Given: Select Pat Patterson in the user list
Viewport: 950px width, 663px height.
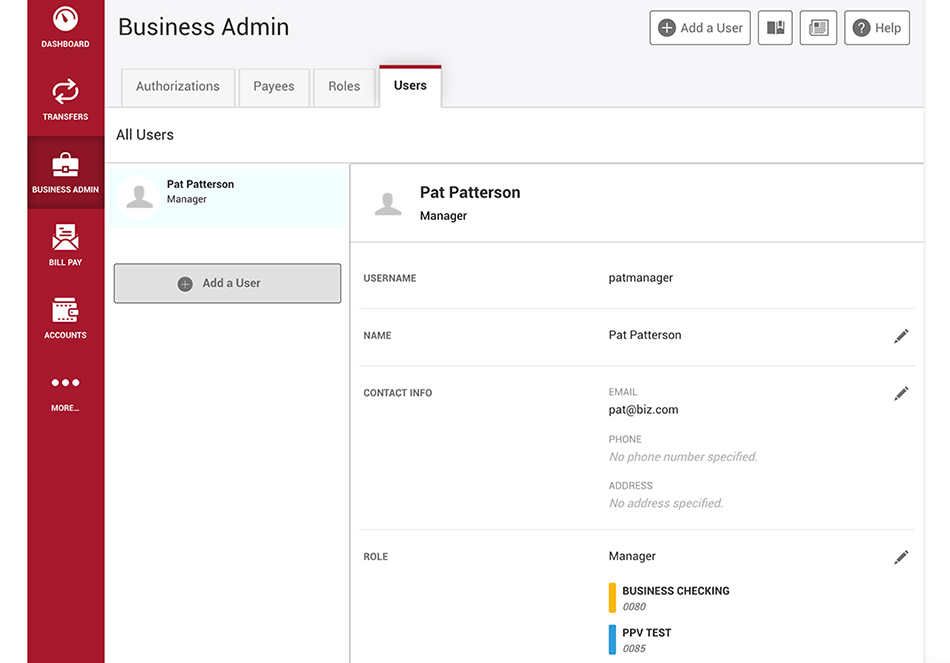Looking at the screenshot, I should (227, 198).
